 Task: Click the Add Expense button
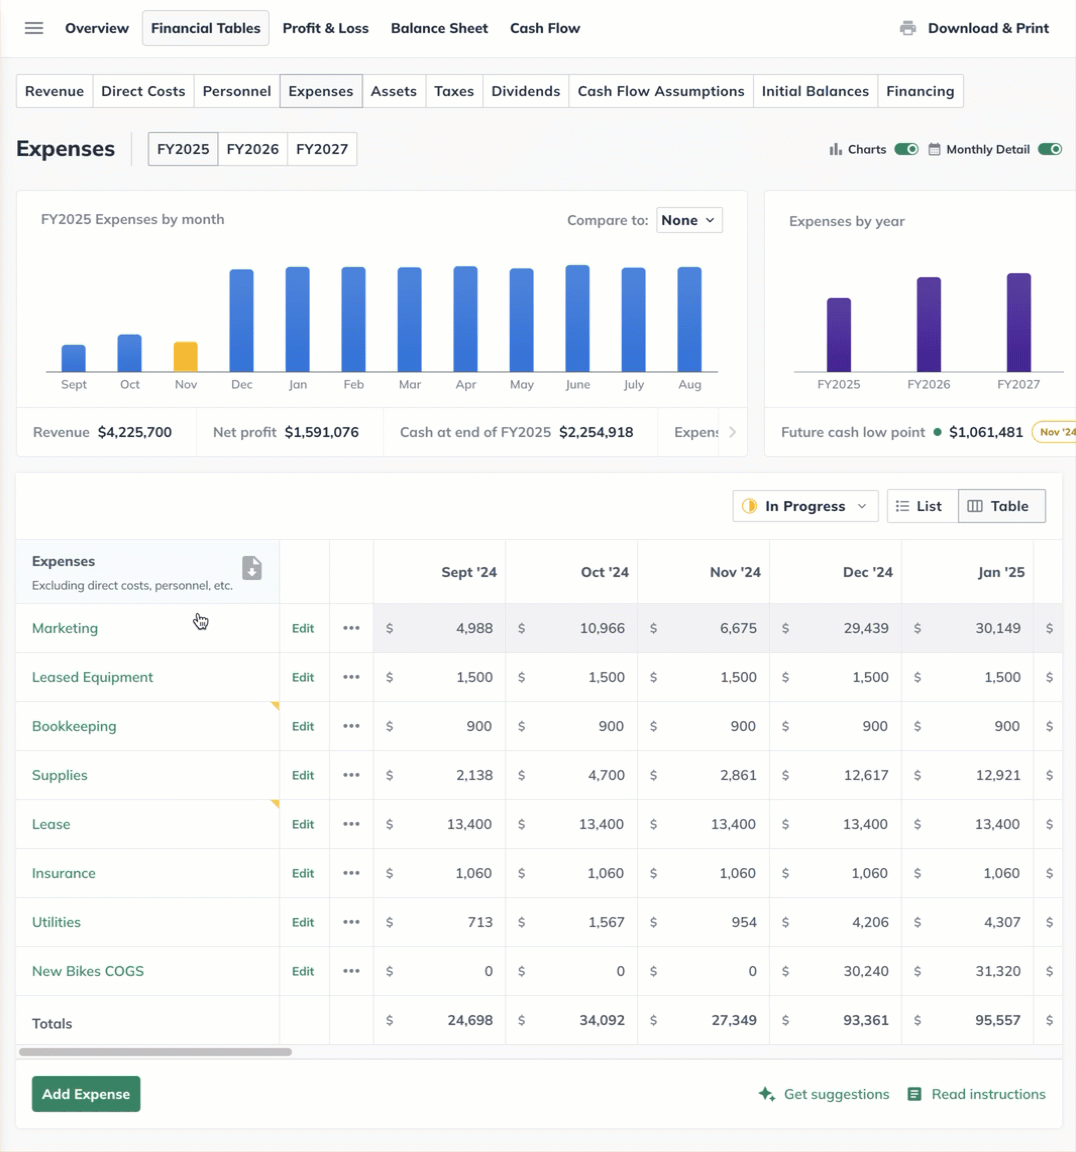click(86, 1094)
